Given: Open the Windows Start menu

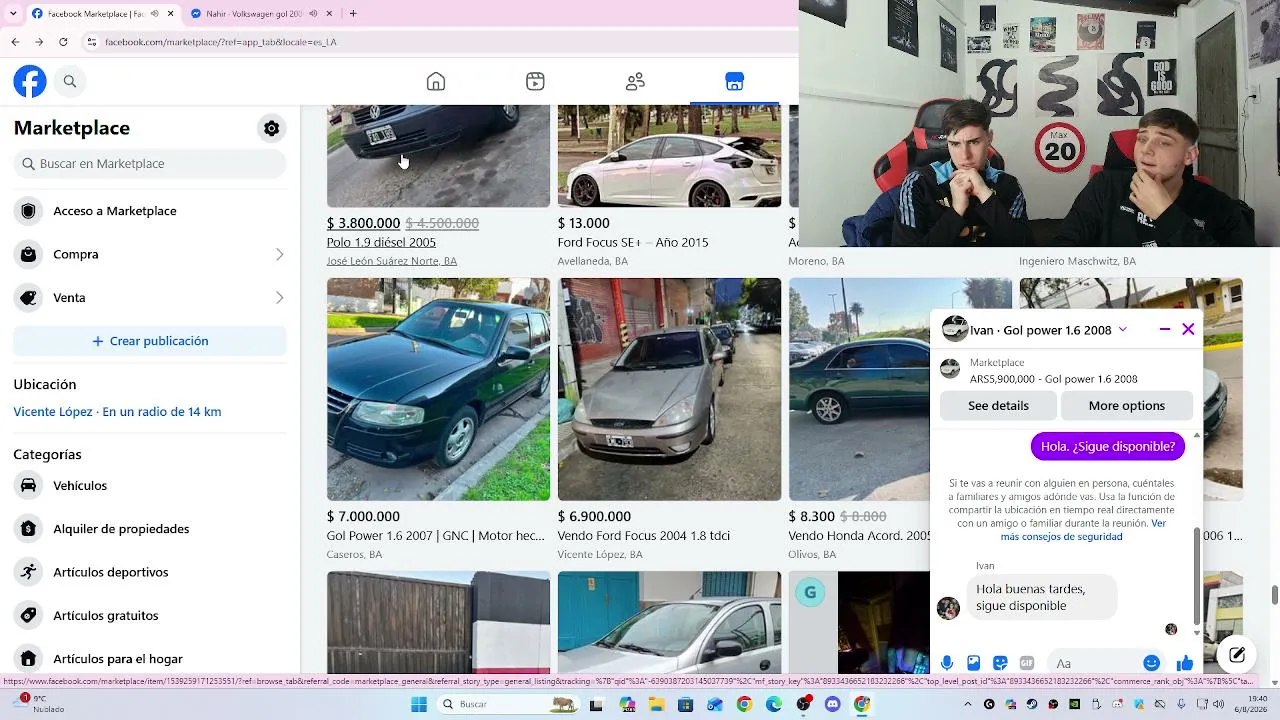Looking at the screenshot, I should tap(419, 705).
